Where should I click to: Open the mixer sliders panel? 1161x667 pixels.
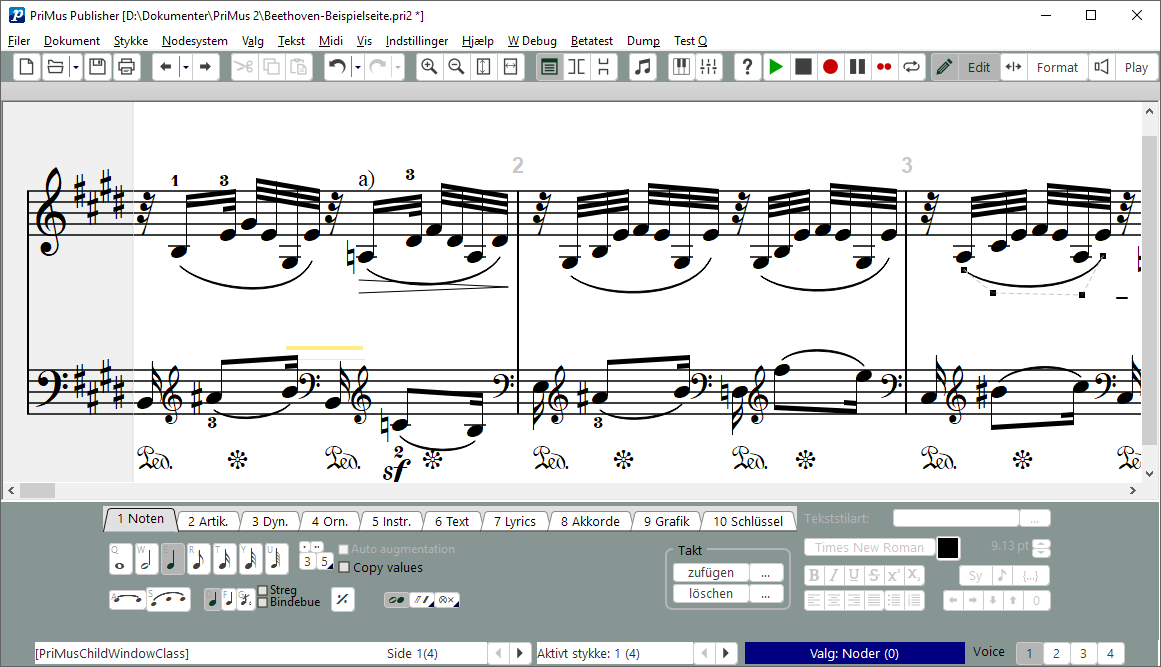709,67
